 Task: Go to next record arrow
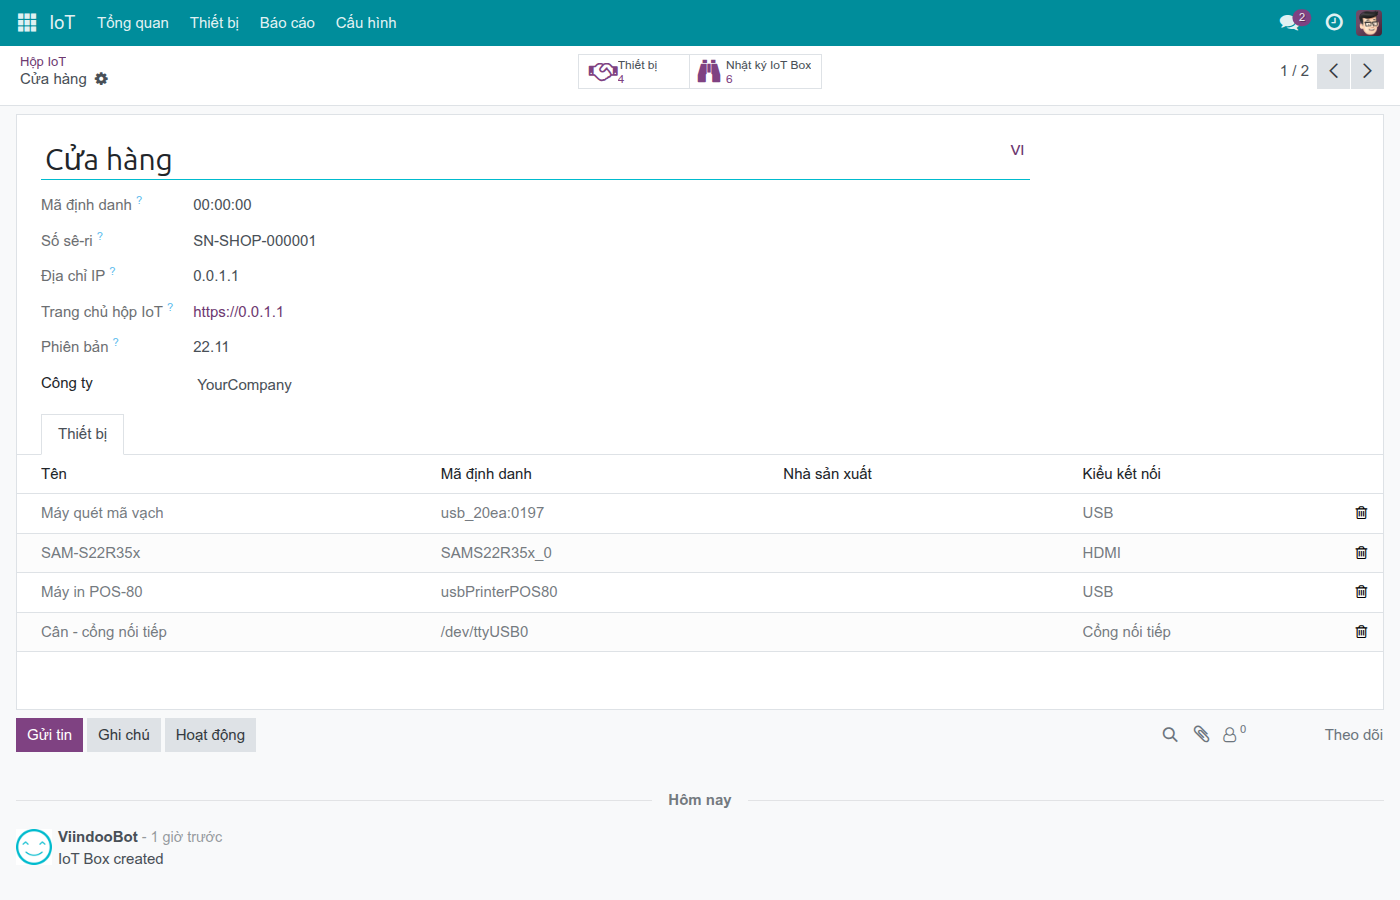point(1367,71)
